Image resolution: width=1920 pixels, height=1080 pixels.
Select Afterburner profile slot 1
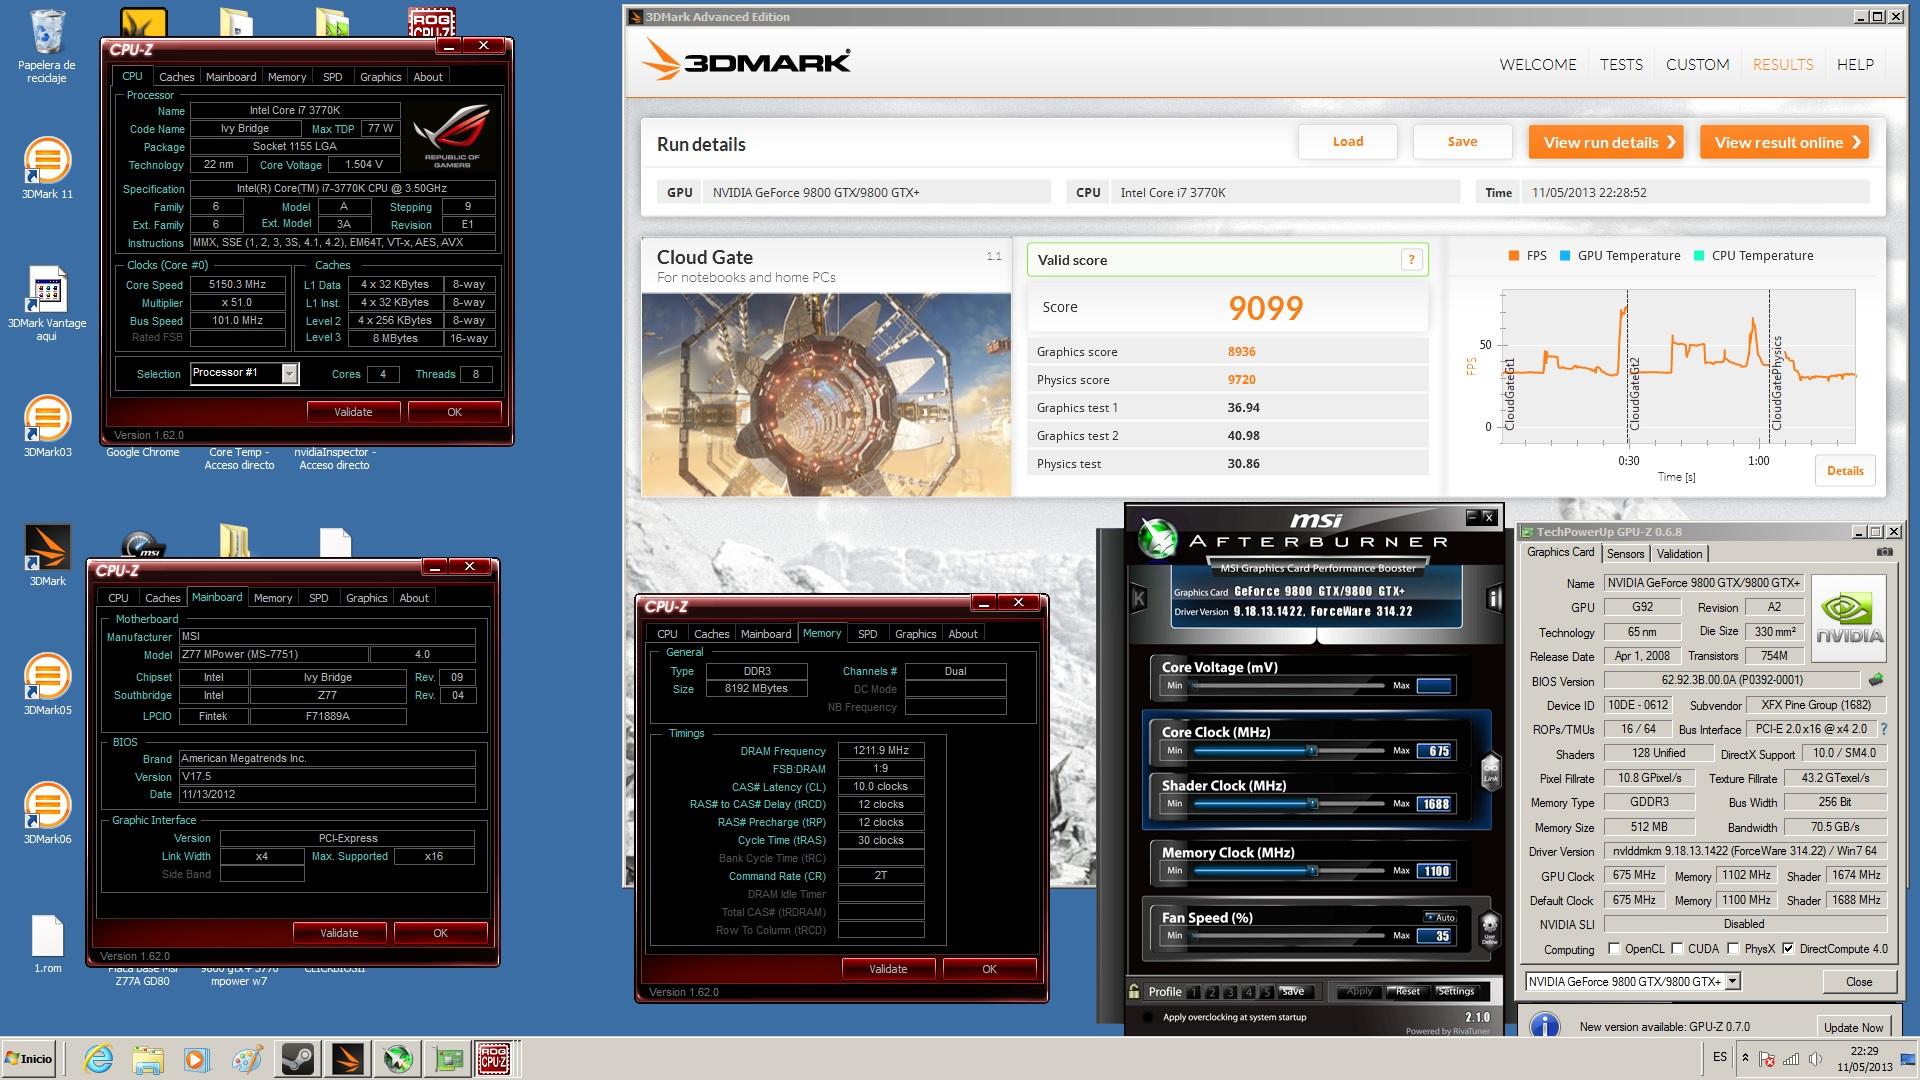[1193, 992]
